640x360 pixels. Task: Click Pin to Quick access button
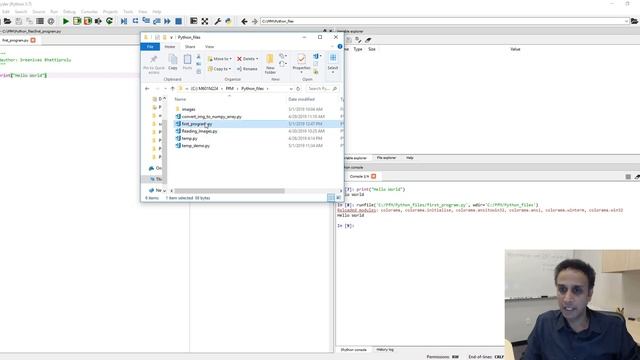[154, 64]
